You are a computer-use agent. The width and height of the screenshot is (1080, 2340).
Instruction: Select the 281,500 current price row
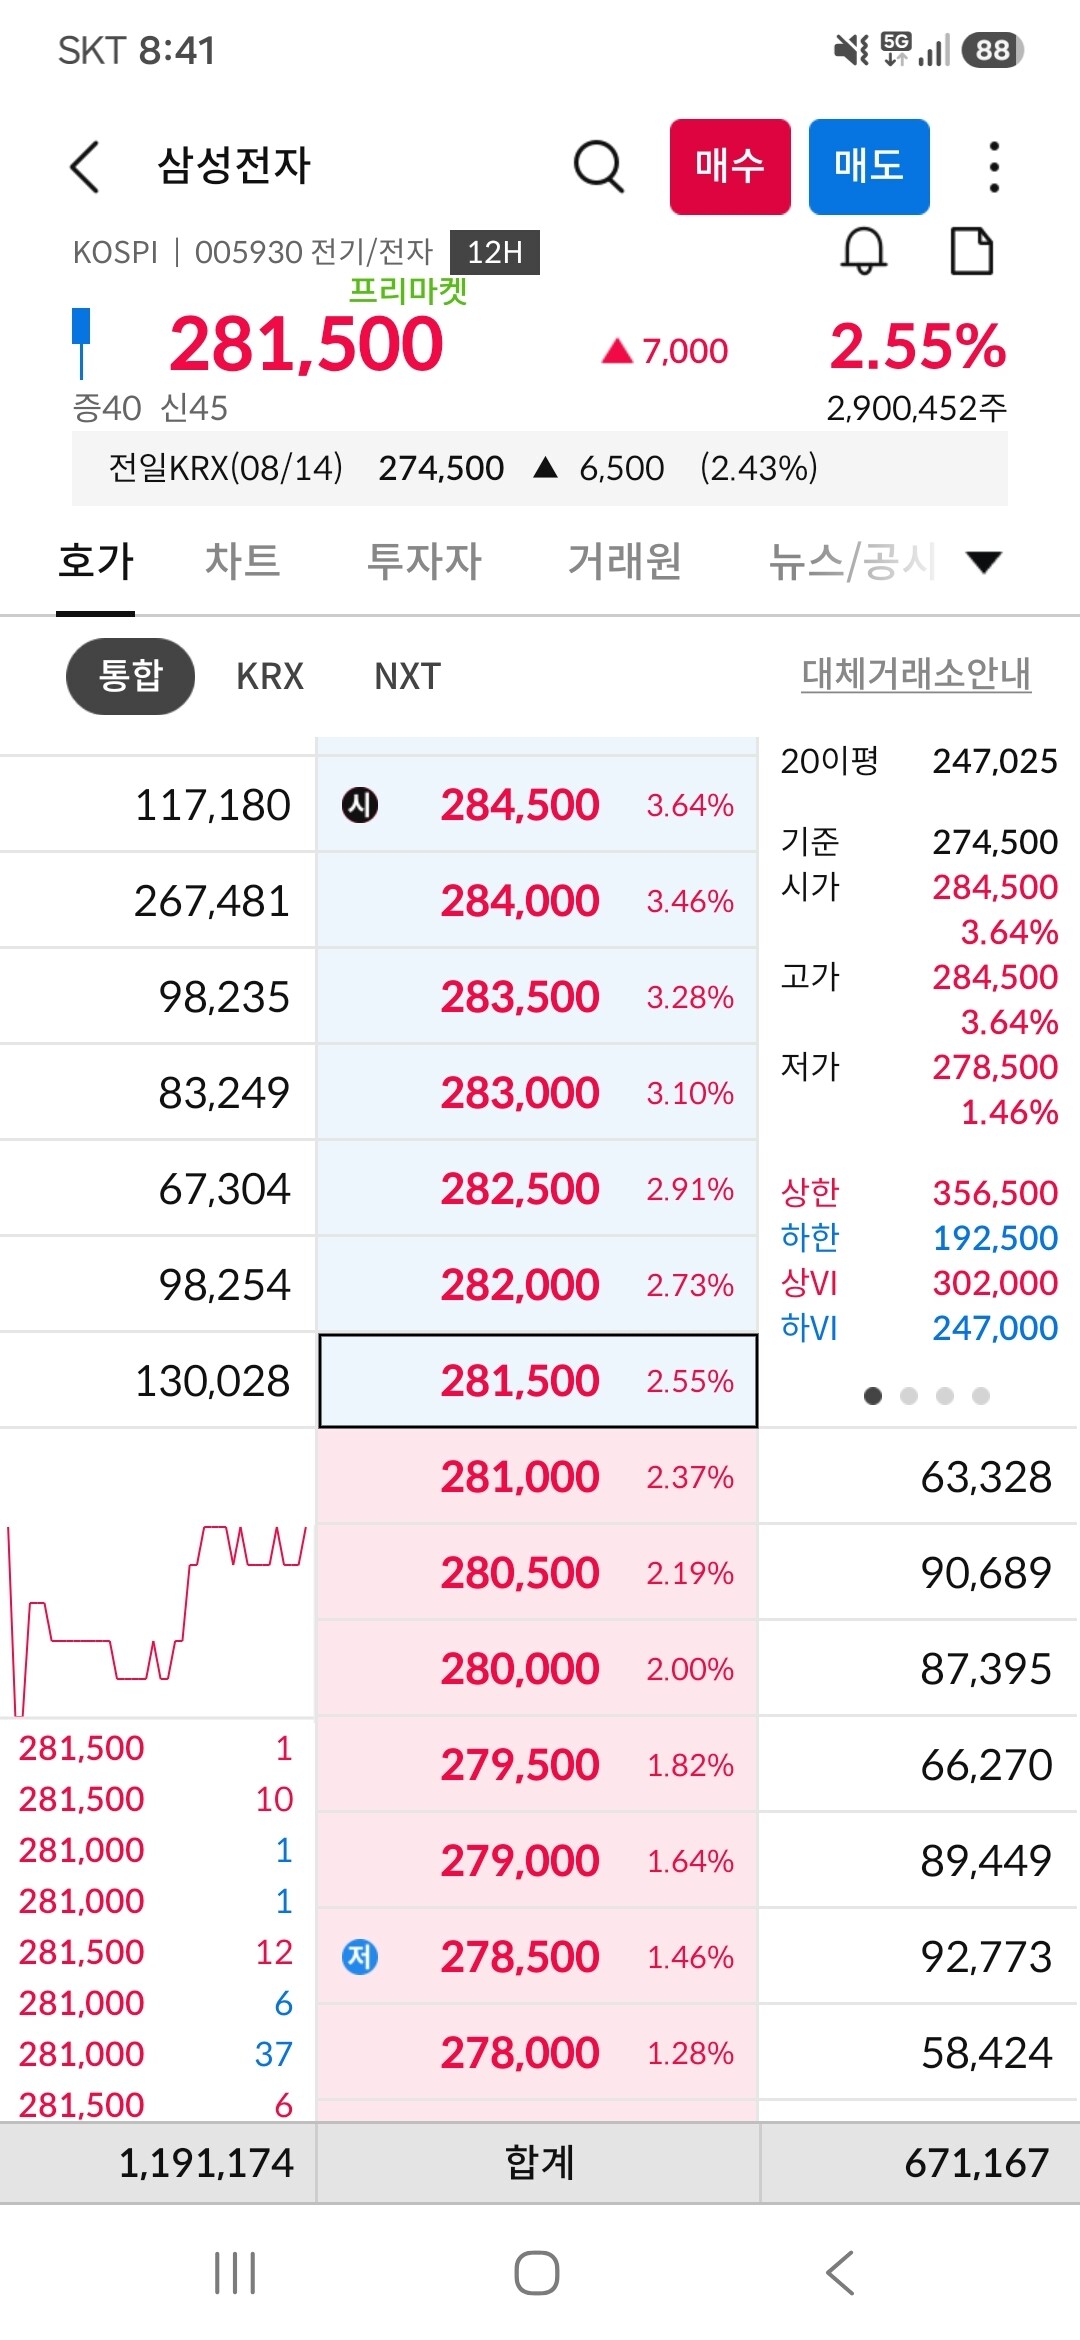538,1380
